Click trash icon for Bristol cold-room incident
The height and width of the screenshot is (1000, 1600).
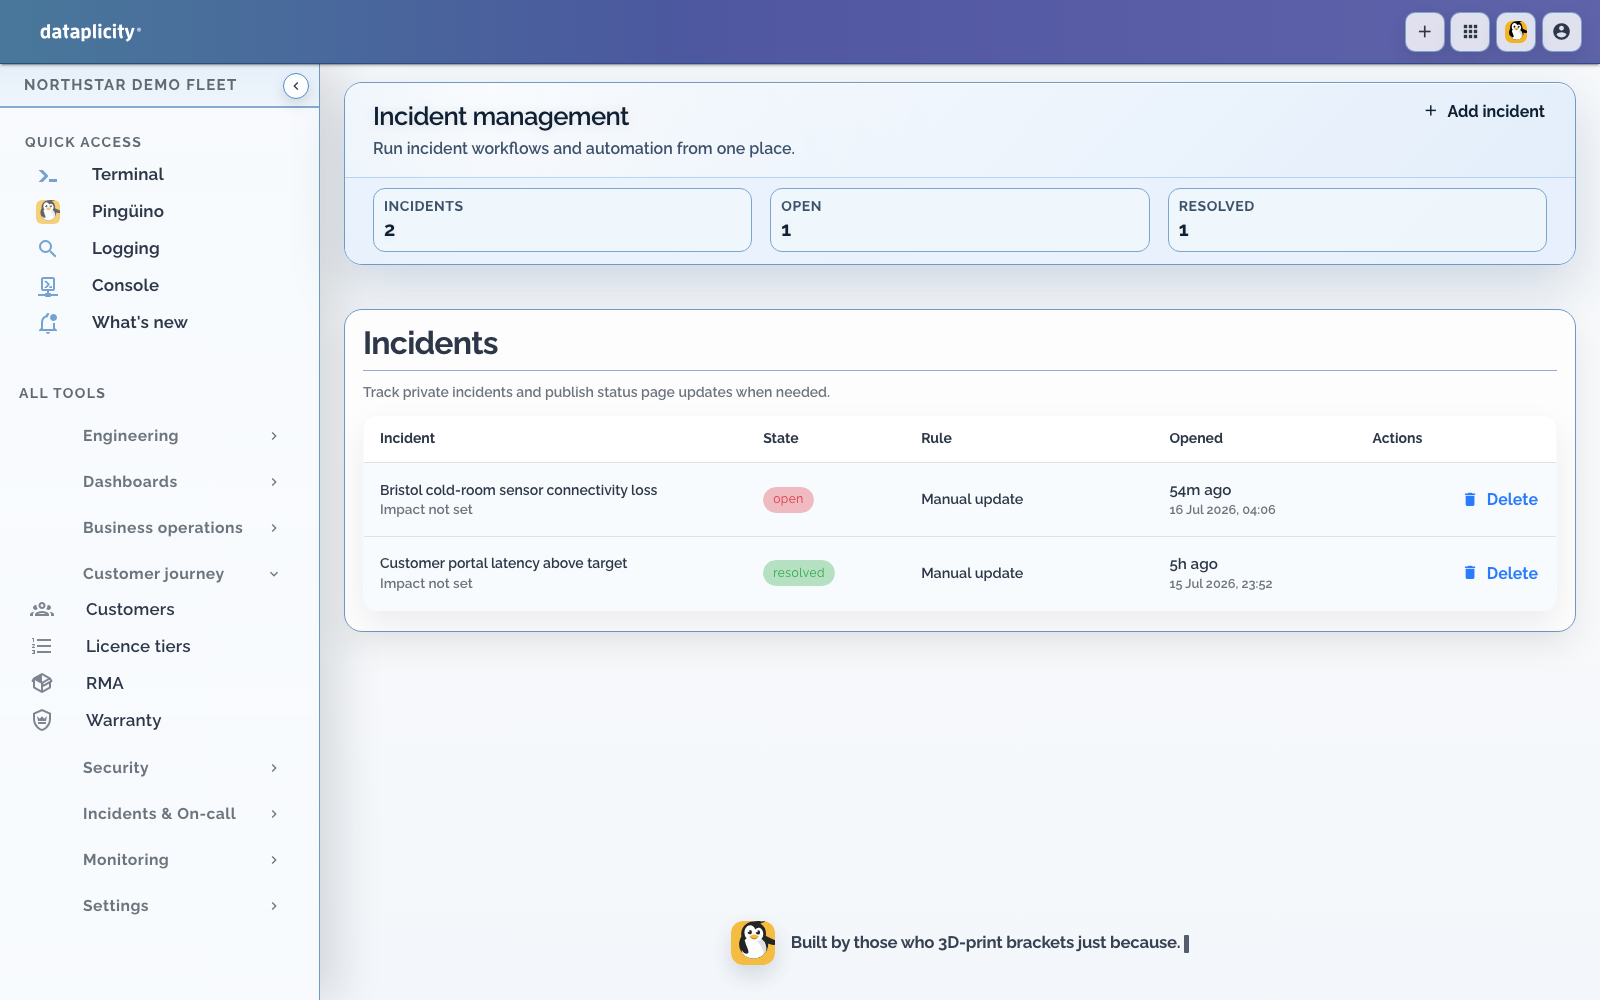1470,499
